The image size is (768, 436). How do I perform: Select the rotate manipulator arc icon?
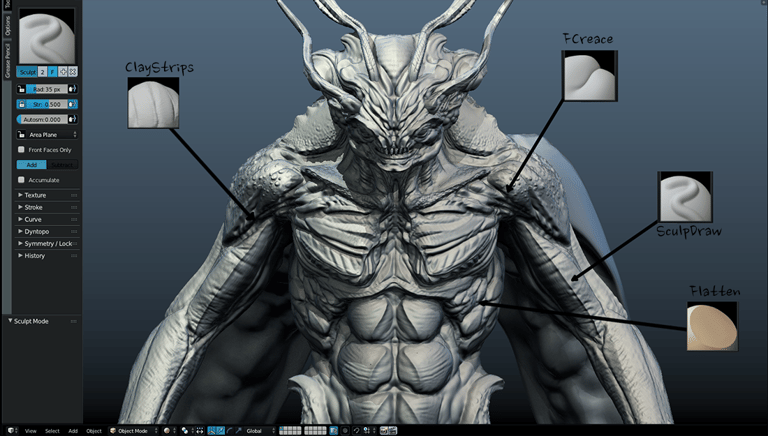230,431
